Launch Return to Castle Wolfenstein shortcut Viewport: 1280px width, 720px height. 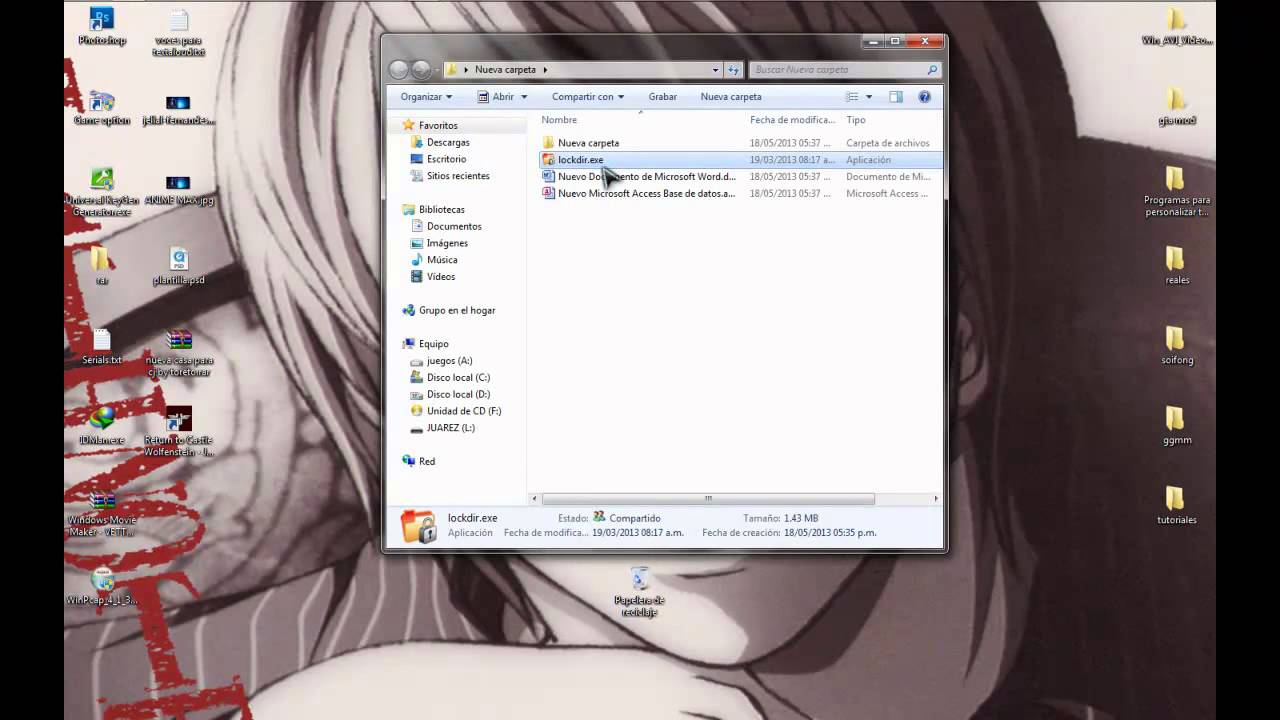(x=179, y=431)
